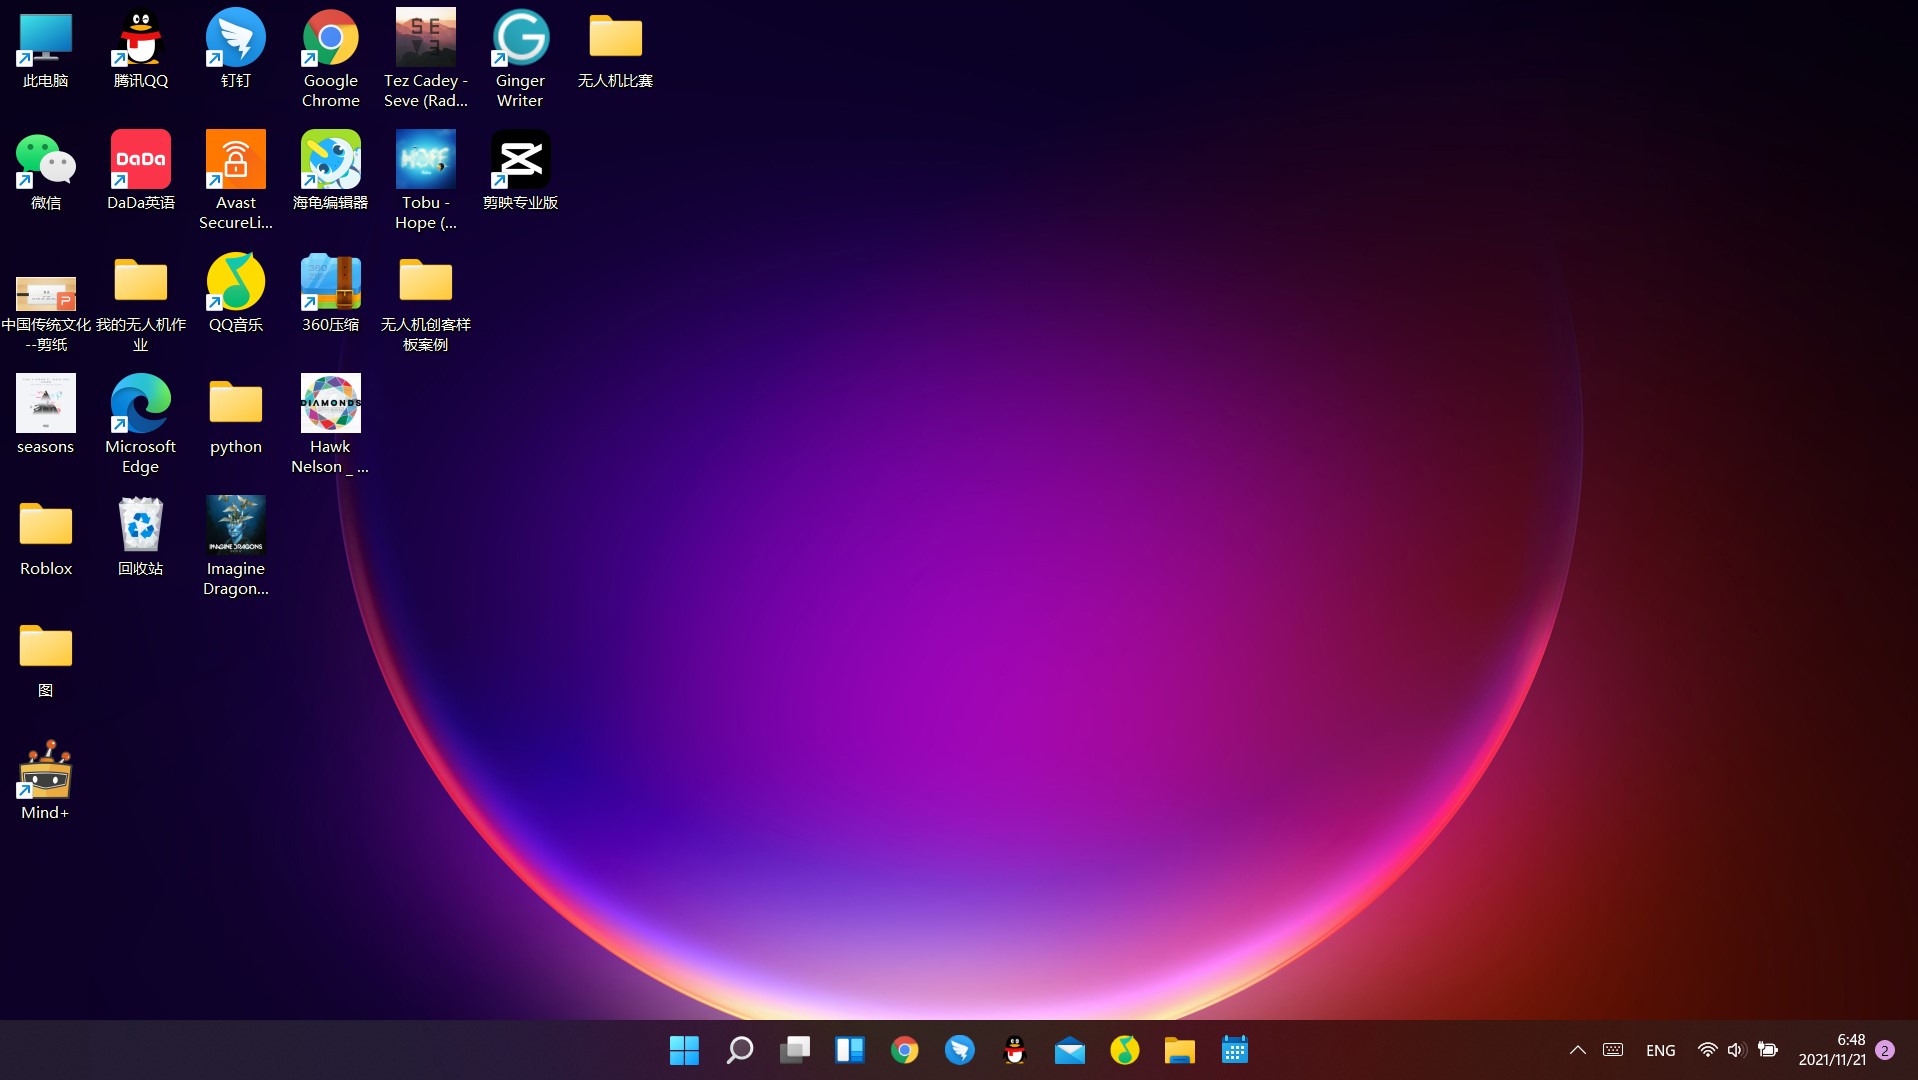This screenshot has height=1080, width=1918.
Task: Select the 360压缩 desktop shortcut
Action: 331,294
